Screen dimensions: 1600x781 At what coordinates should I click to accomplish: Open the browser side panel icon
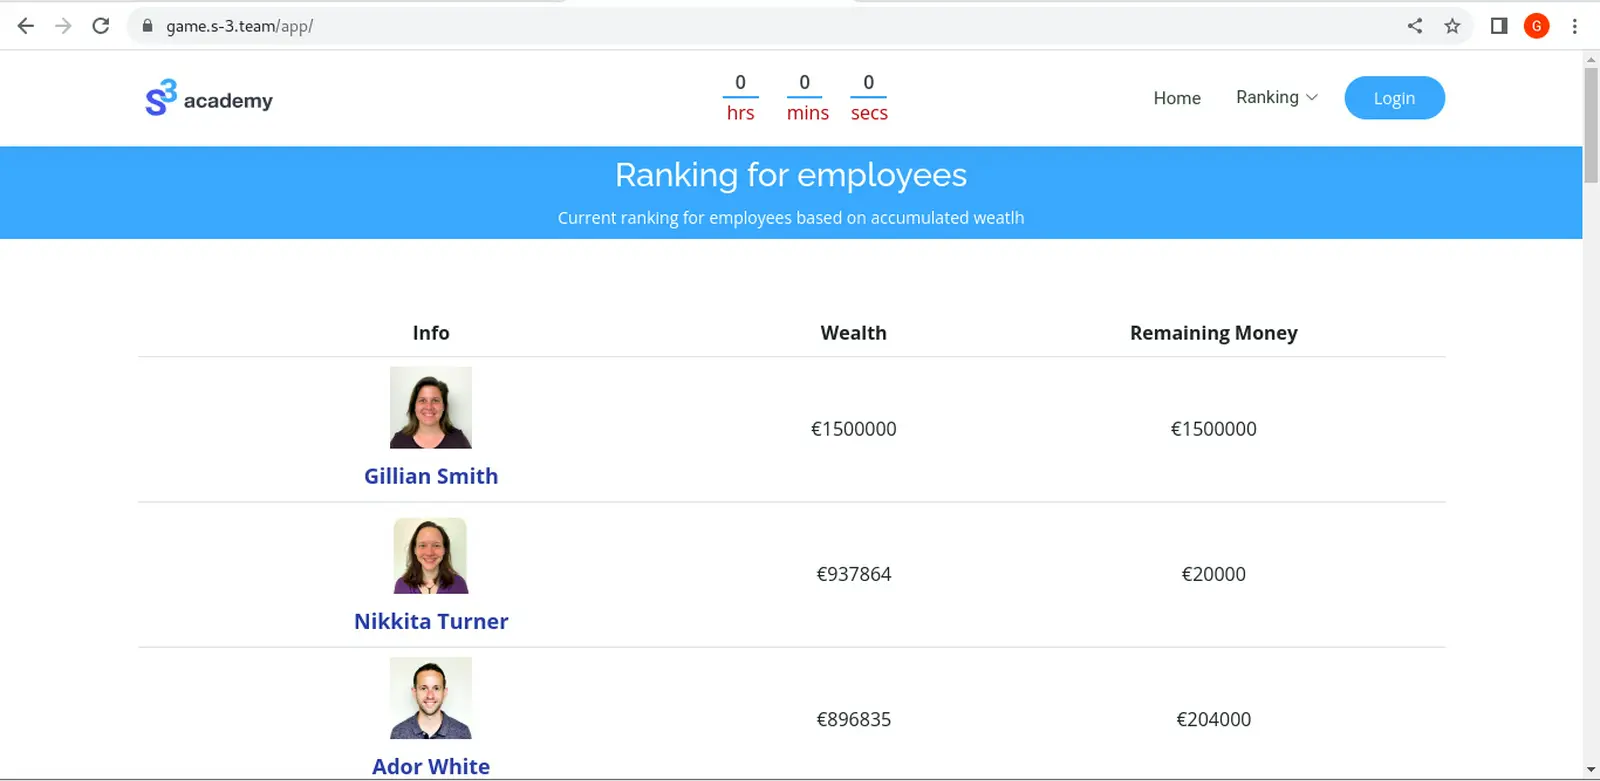1499,26
